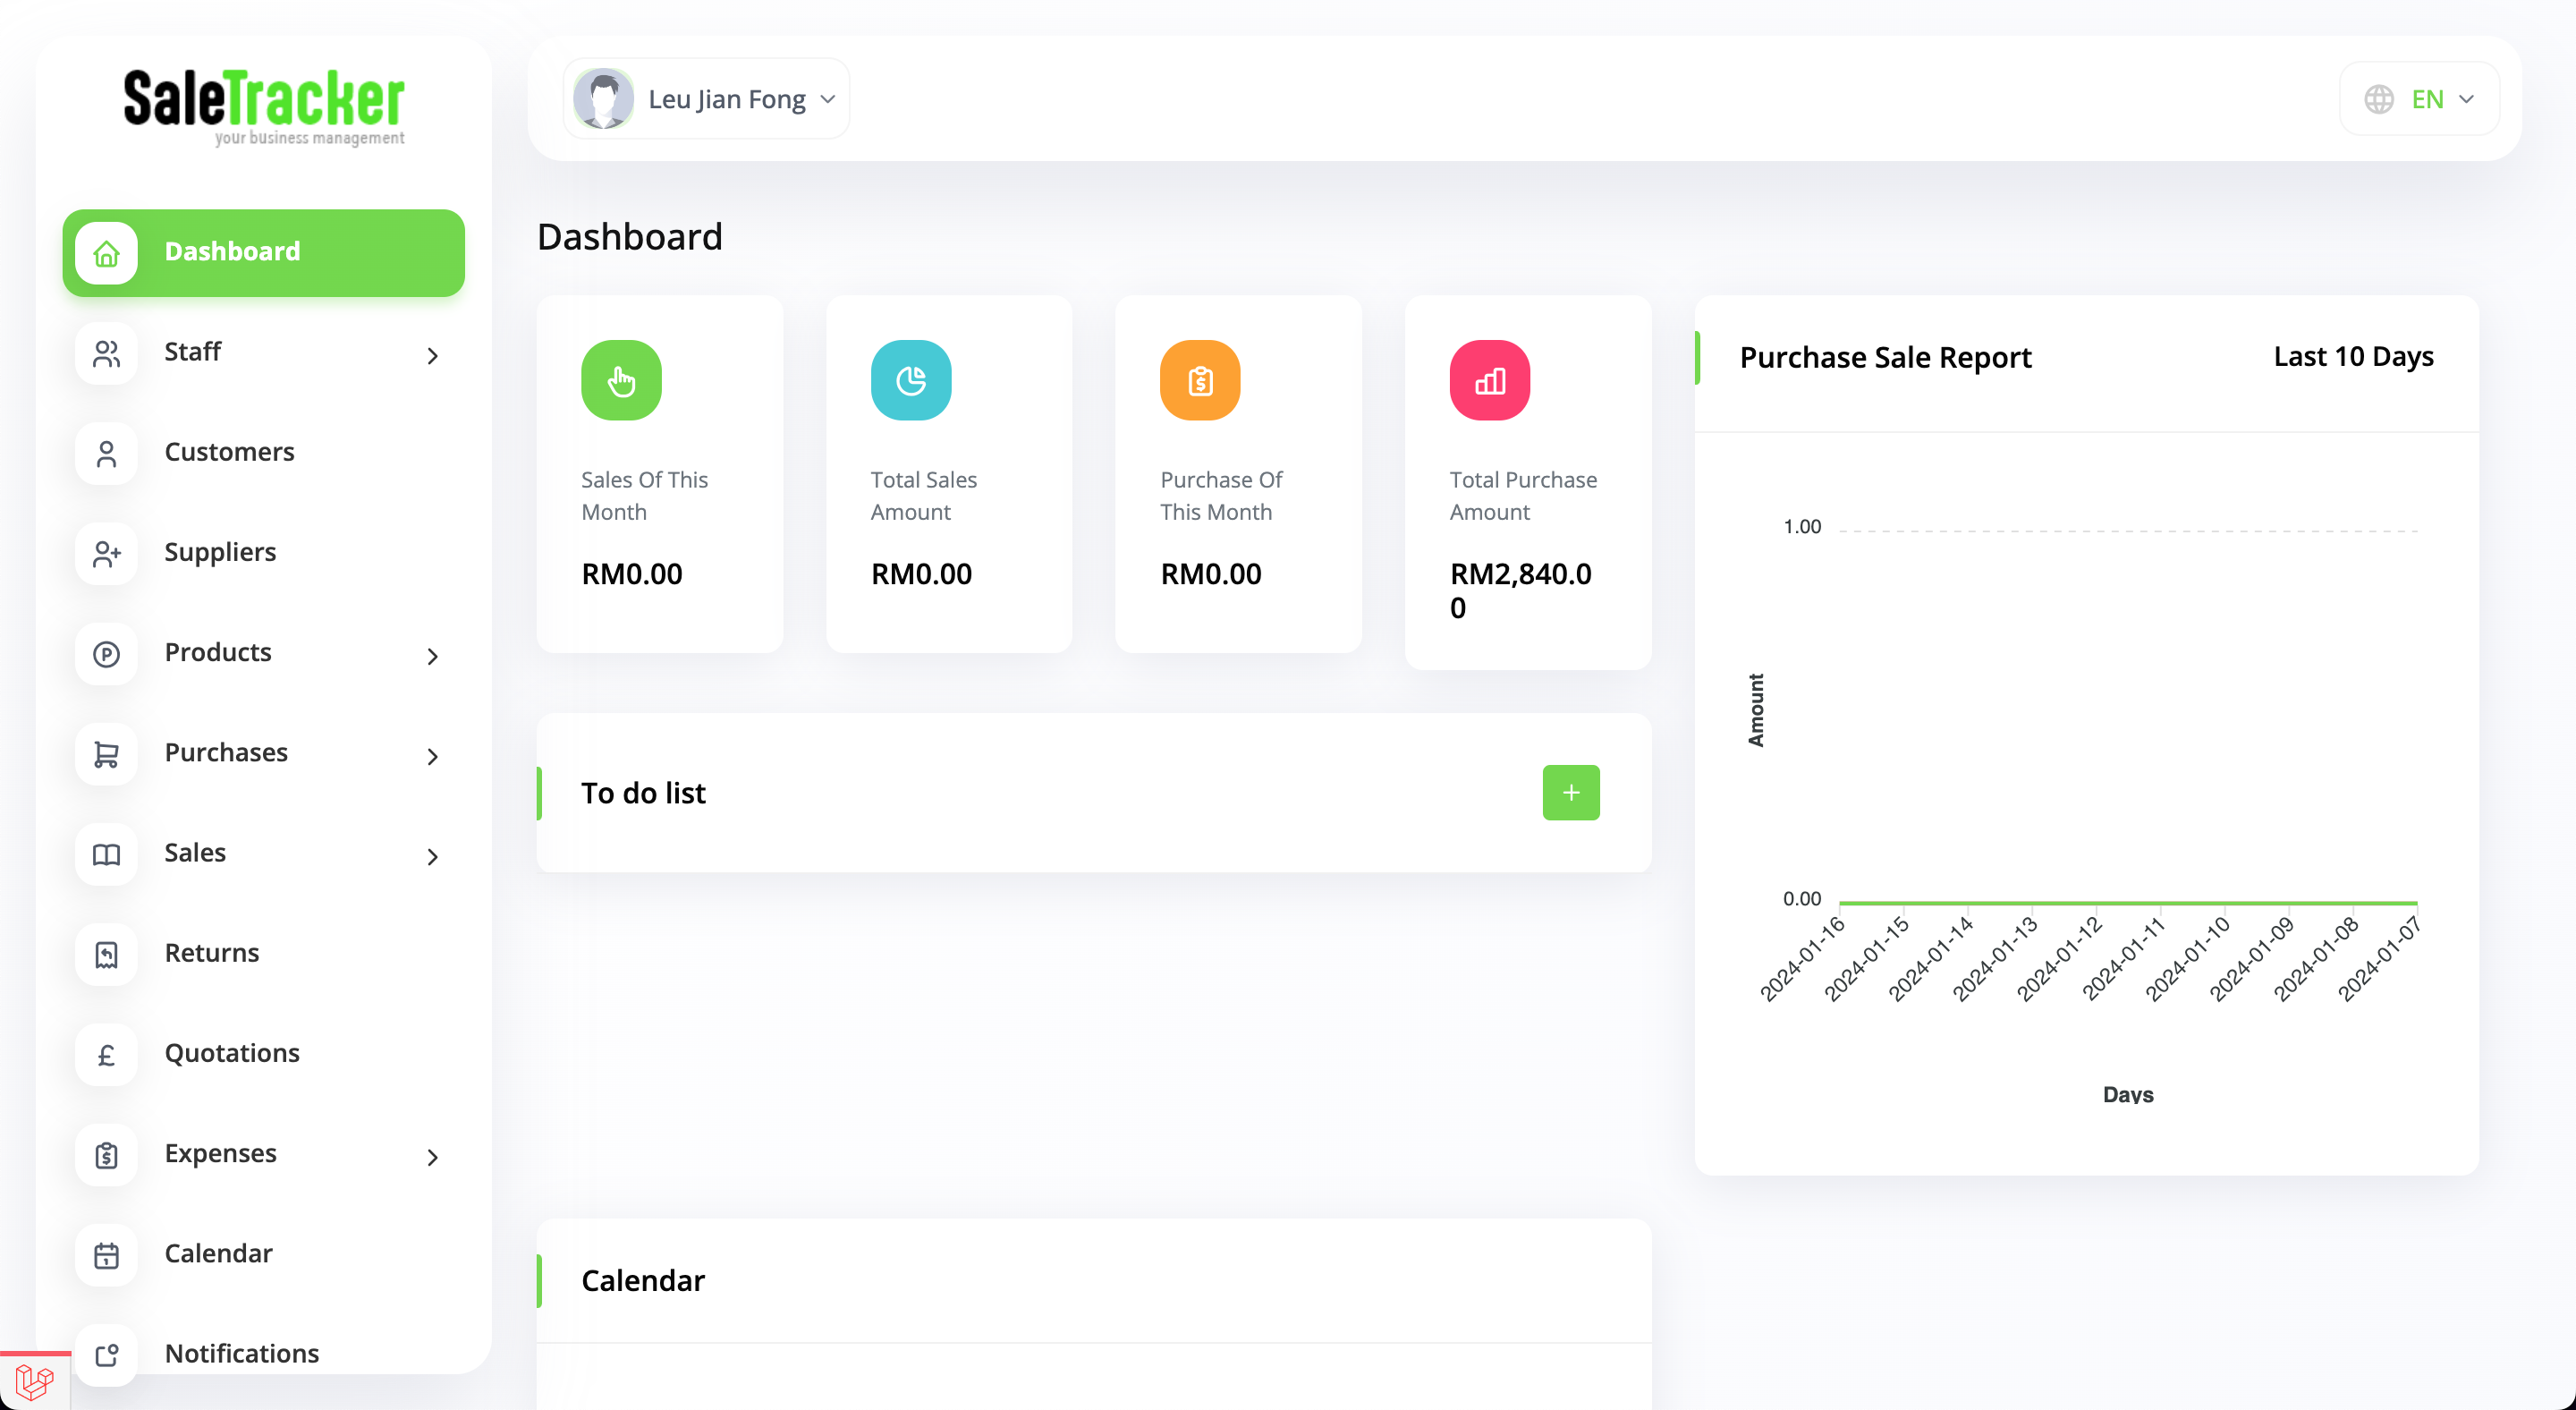Screen dimensions: 2576x1410
Task: Expand the Staff submenu chevron
Action: click(432, 355)
